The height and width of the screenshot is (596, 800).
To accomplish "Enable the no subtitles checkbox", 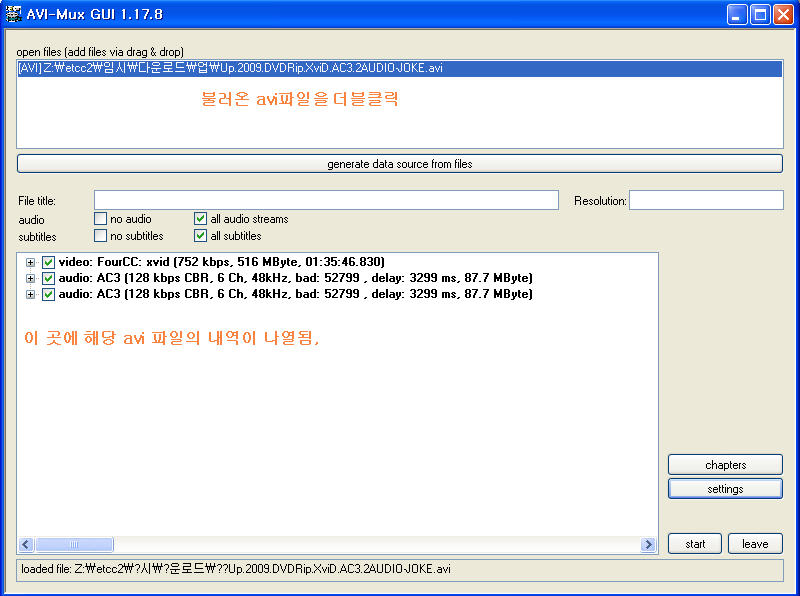I will click(101, 236).
